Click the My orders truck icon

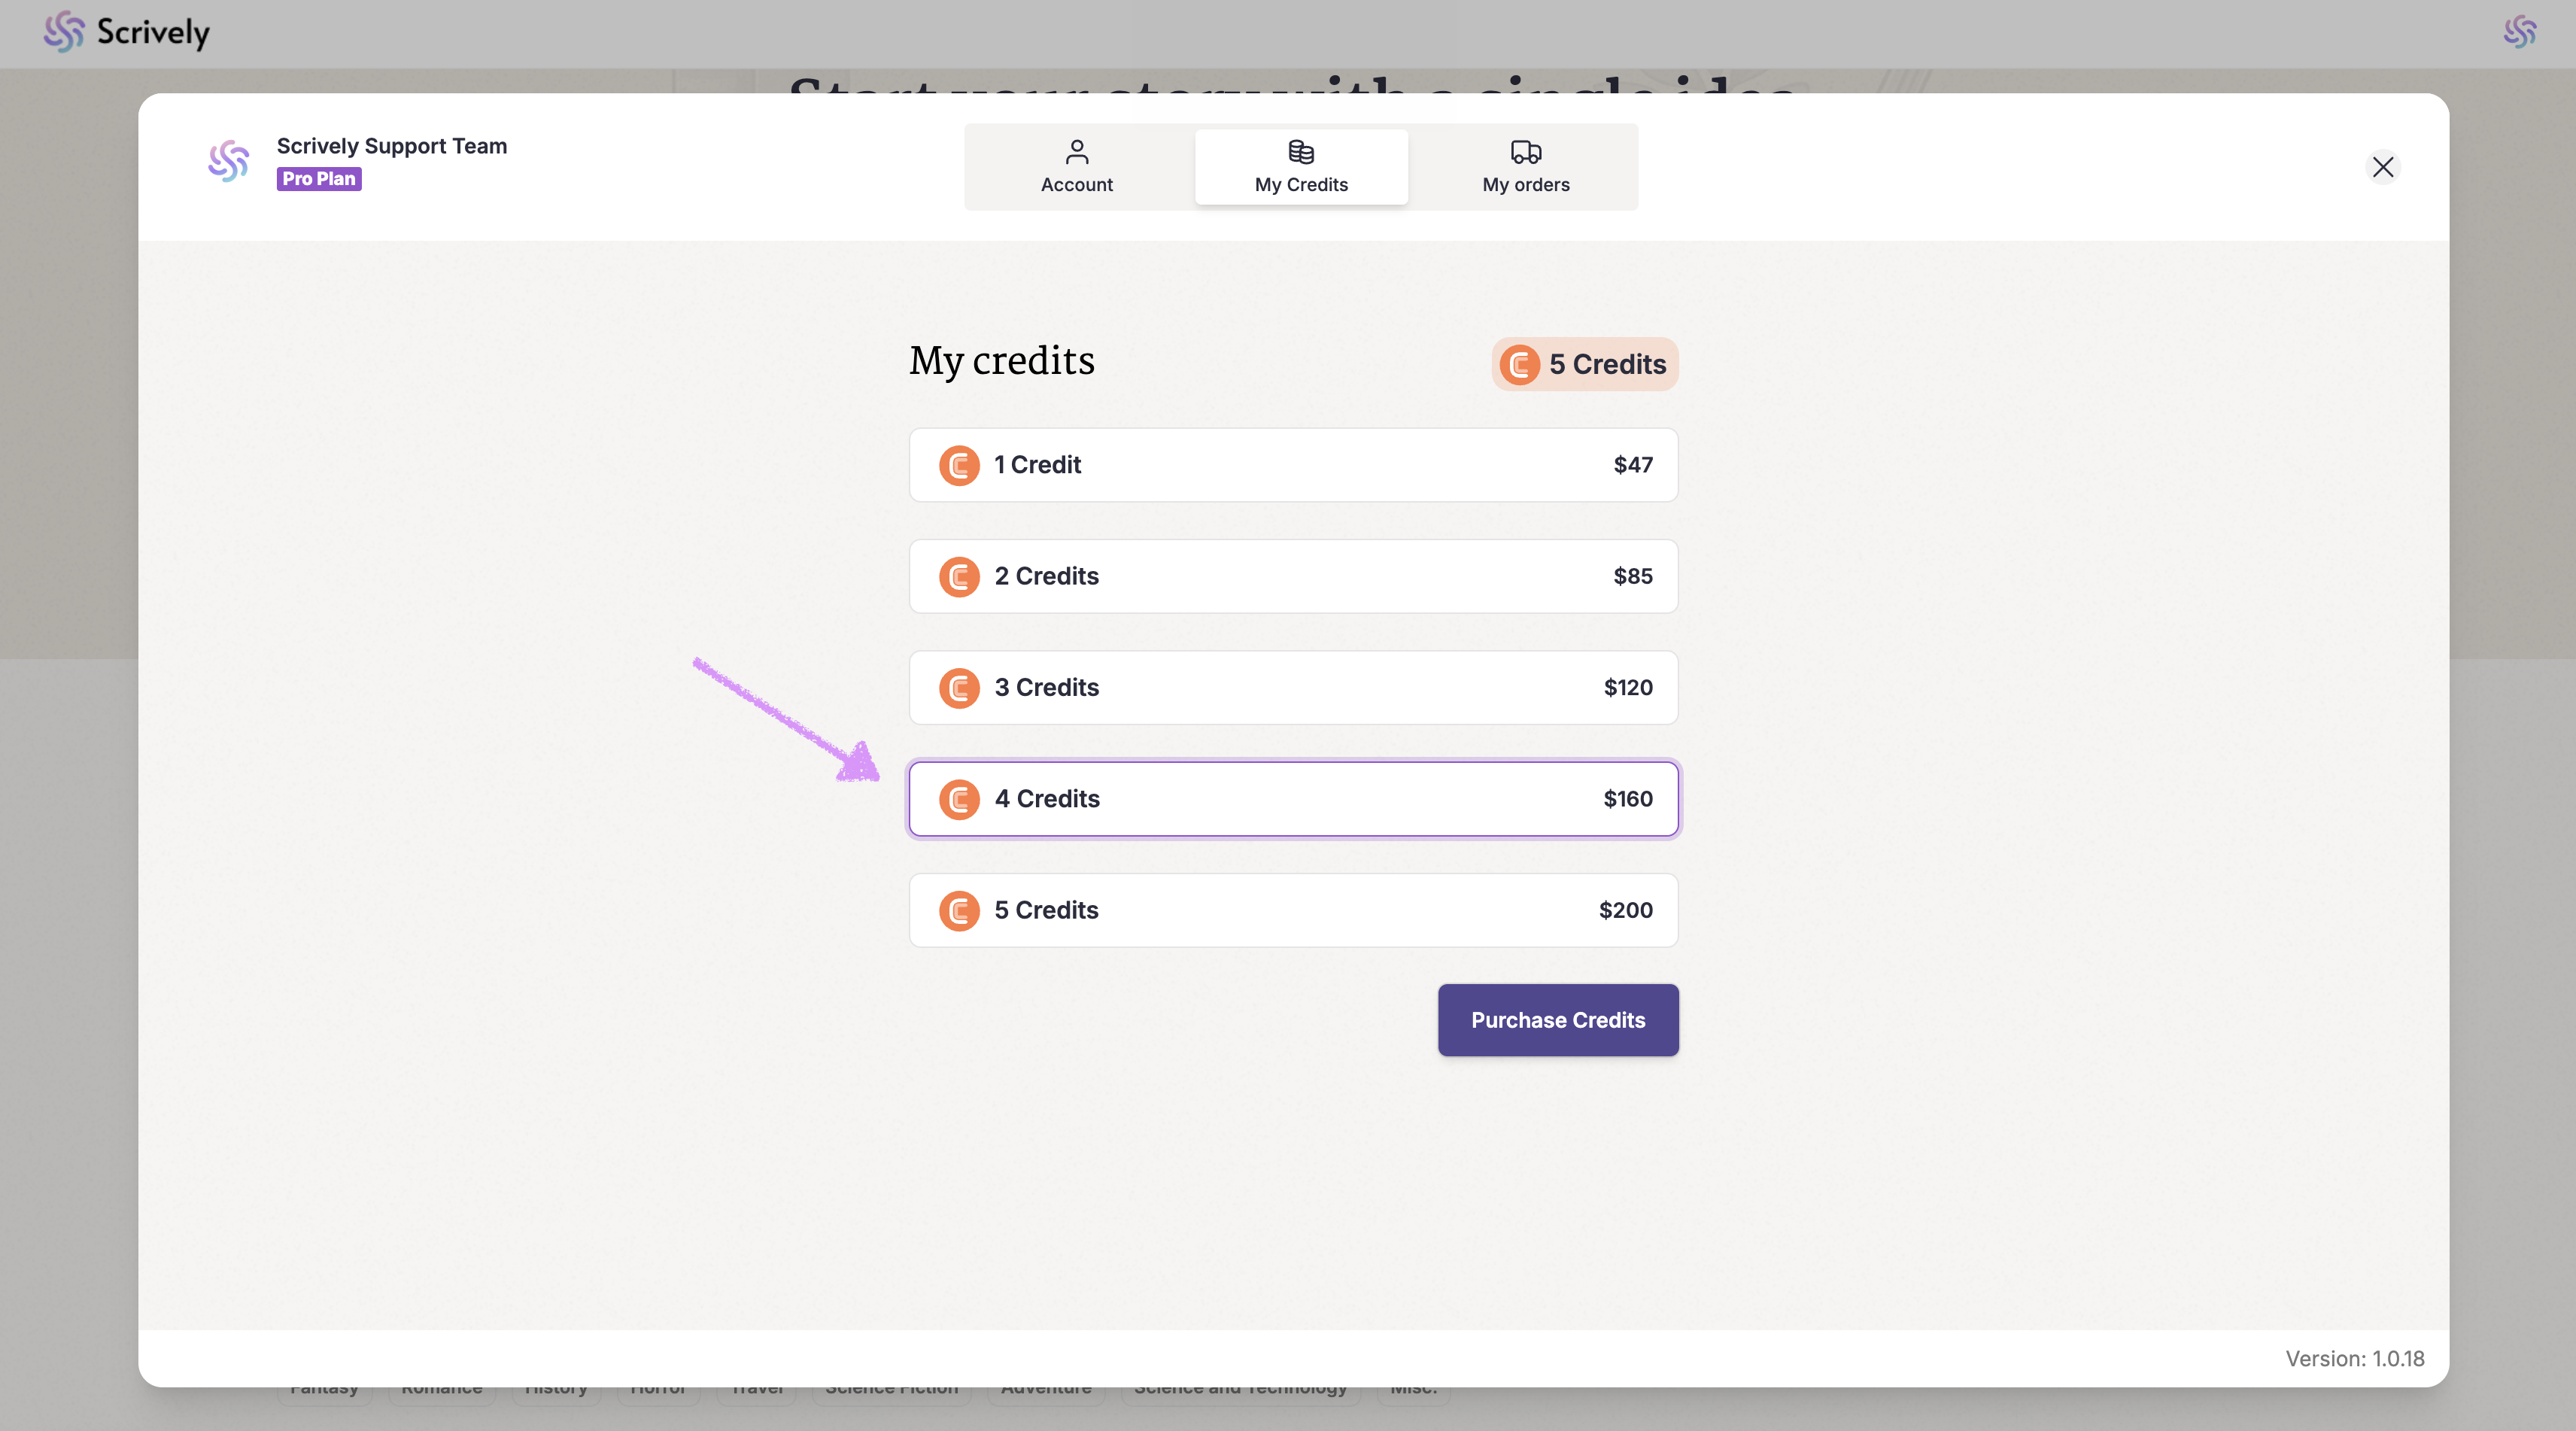click(1525, 152)
